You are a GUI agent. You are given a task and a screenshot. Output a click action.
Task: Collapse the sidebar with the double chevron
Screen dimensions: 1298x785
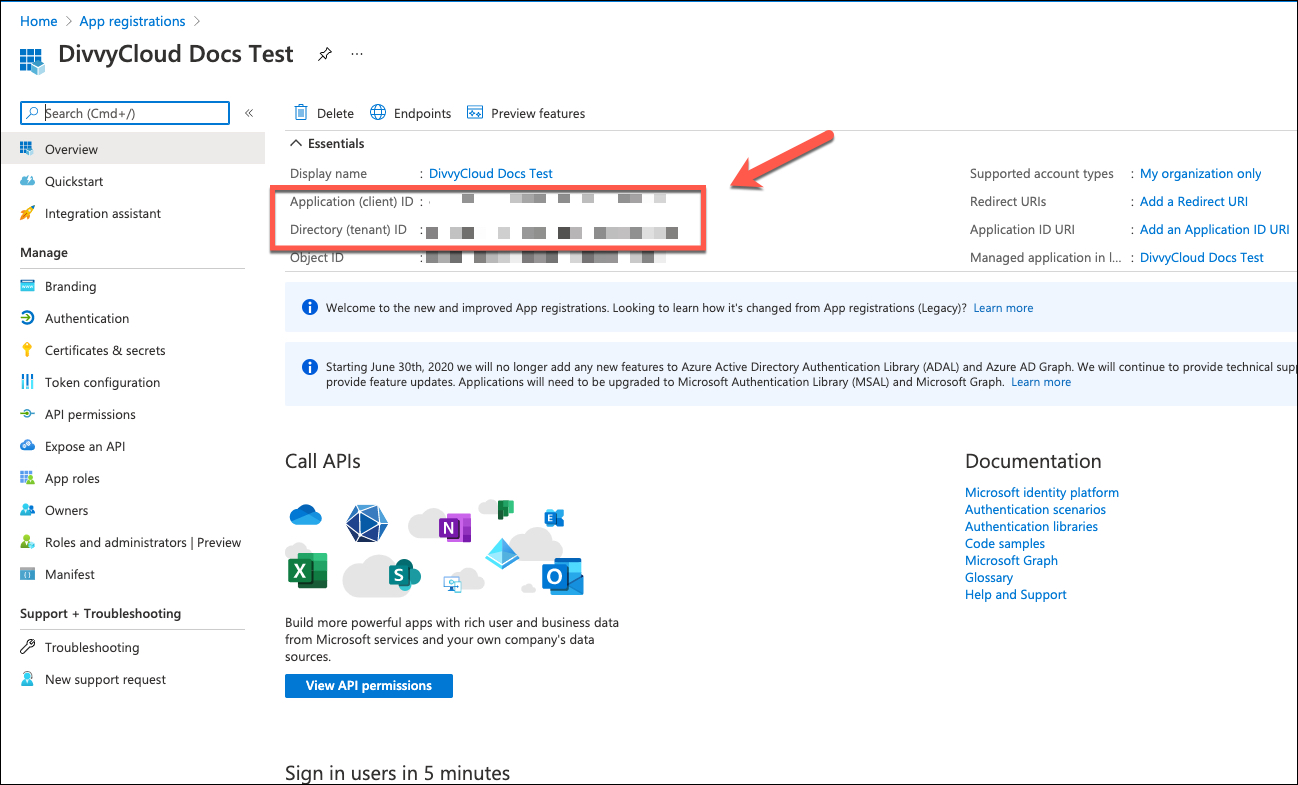pyautogui.click(x=249, y=113)
